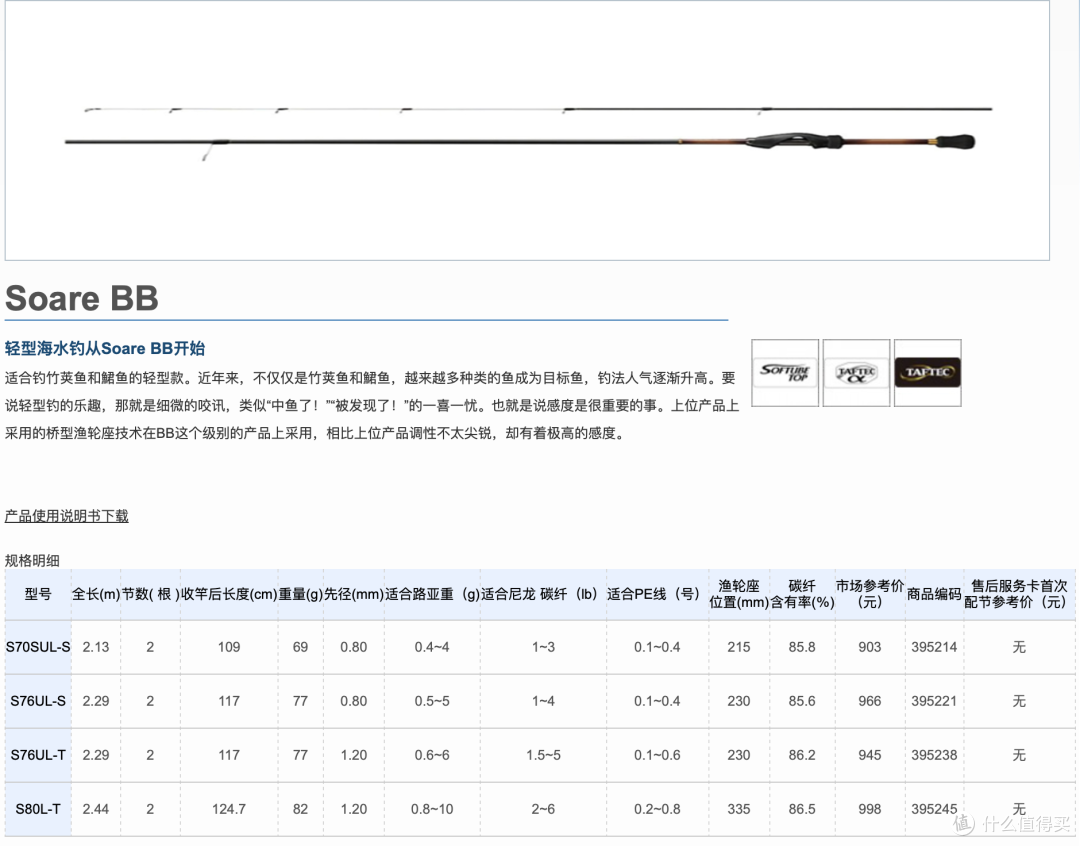
Task: Click the 0.2~0.8 PE line value
Action: pyautogui.click(x=657, y=809)
